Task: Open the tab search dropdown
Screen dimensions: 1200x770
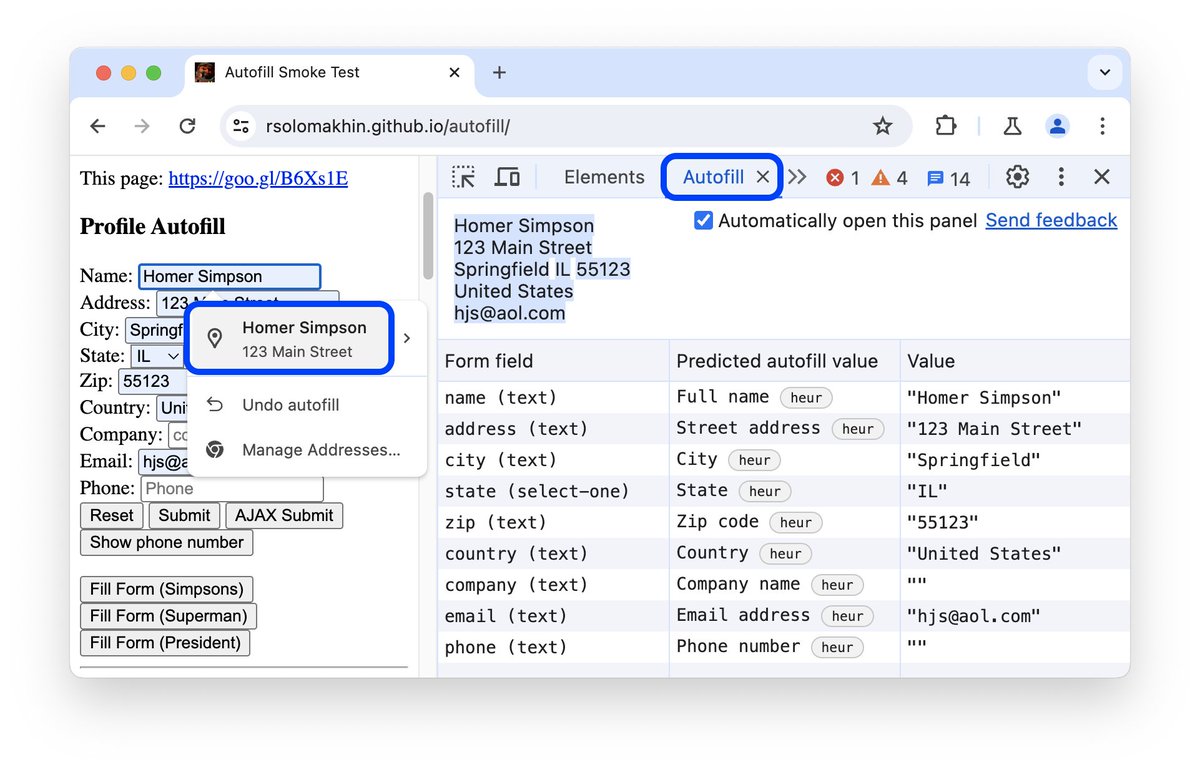Action: click(1105, 72)
